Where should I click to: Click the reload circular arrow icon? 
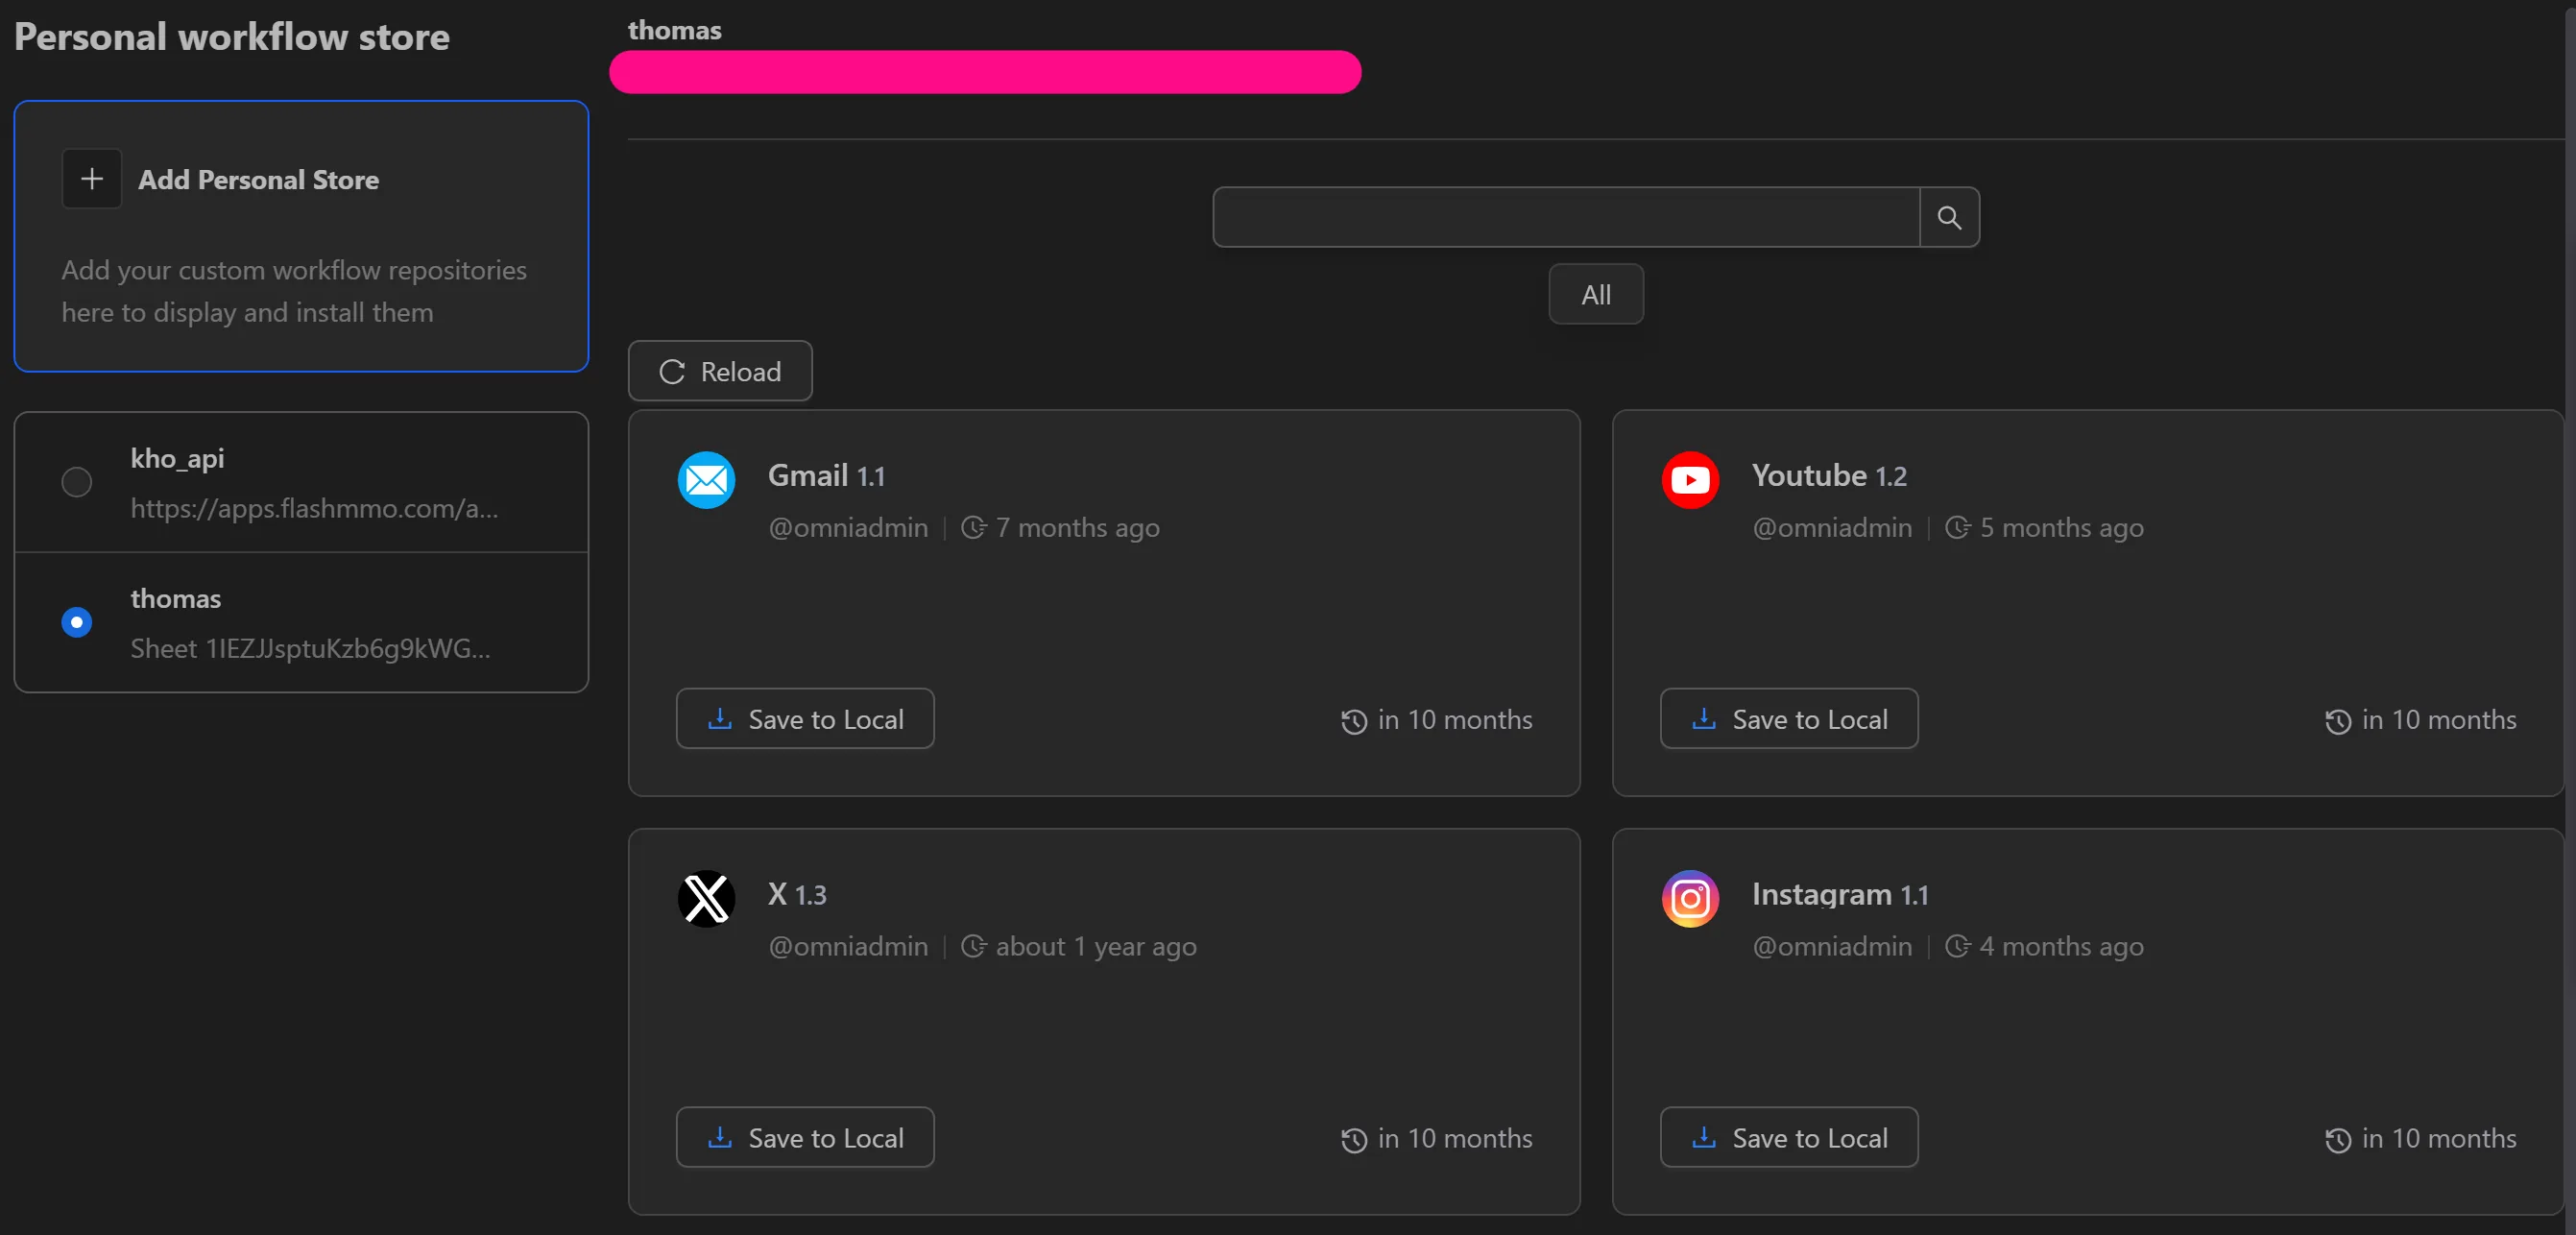pos(671,371)
